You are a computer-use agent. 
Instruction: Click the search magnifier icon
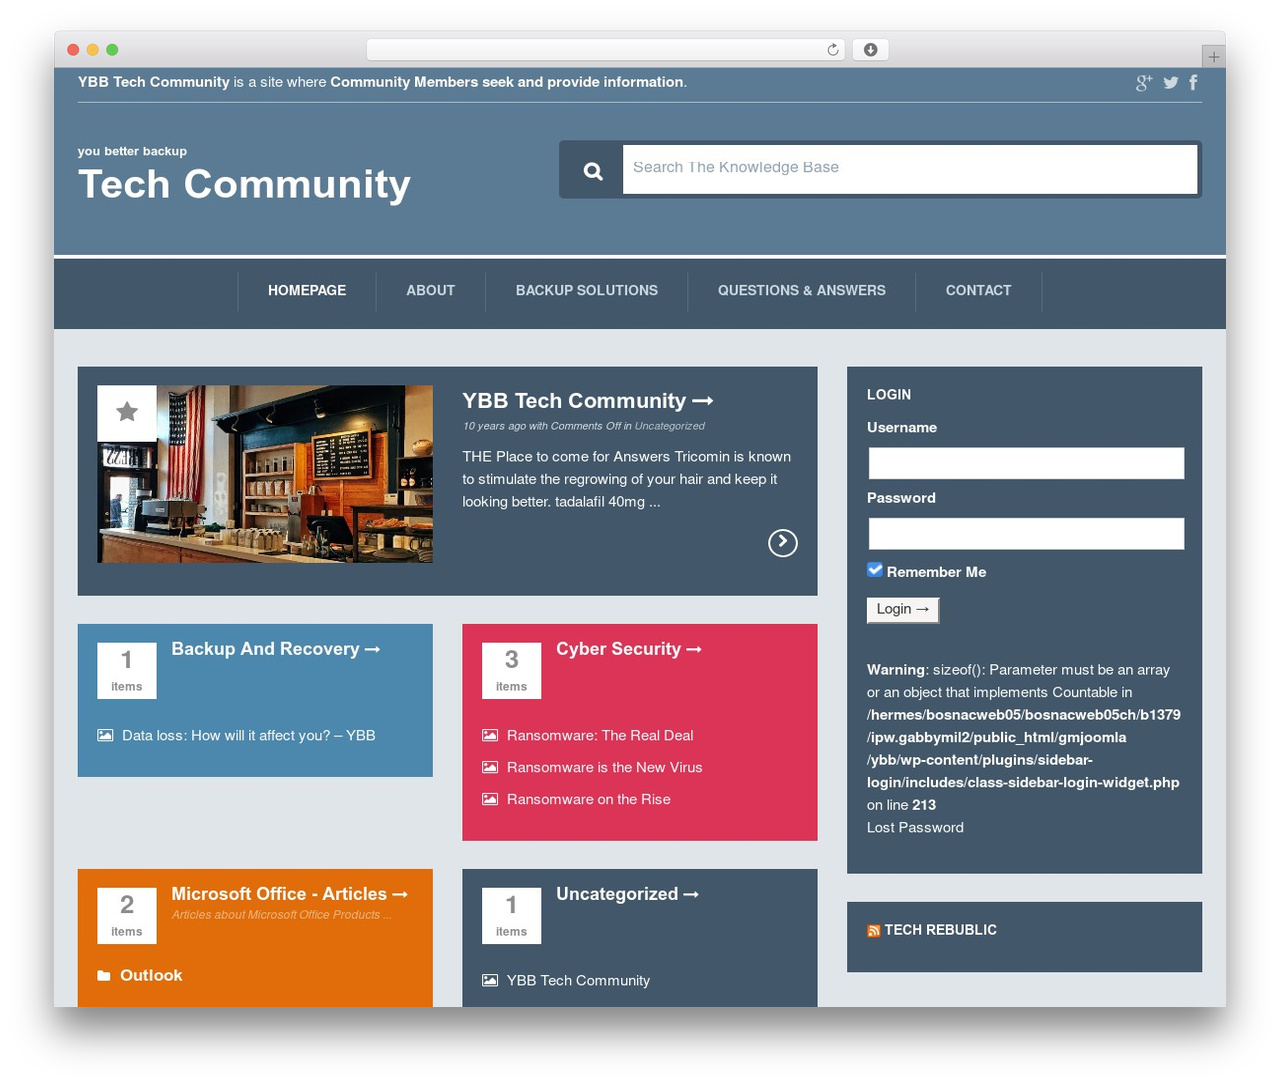(593, 171)
